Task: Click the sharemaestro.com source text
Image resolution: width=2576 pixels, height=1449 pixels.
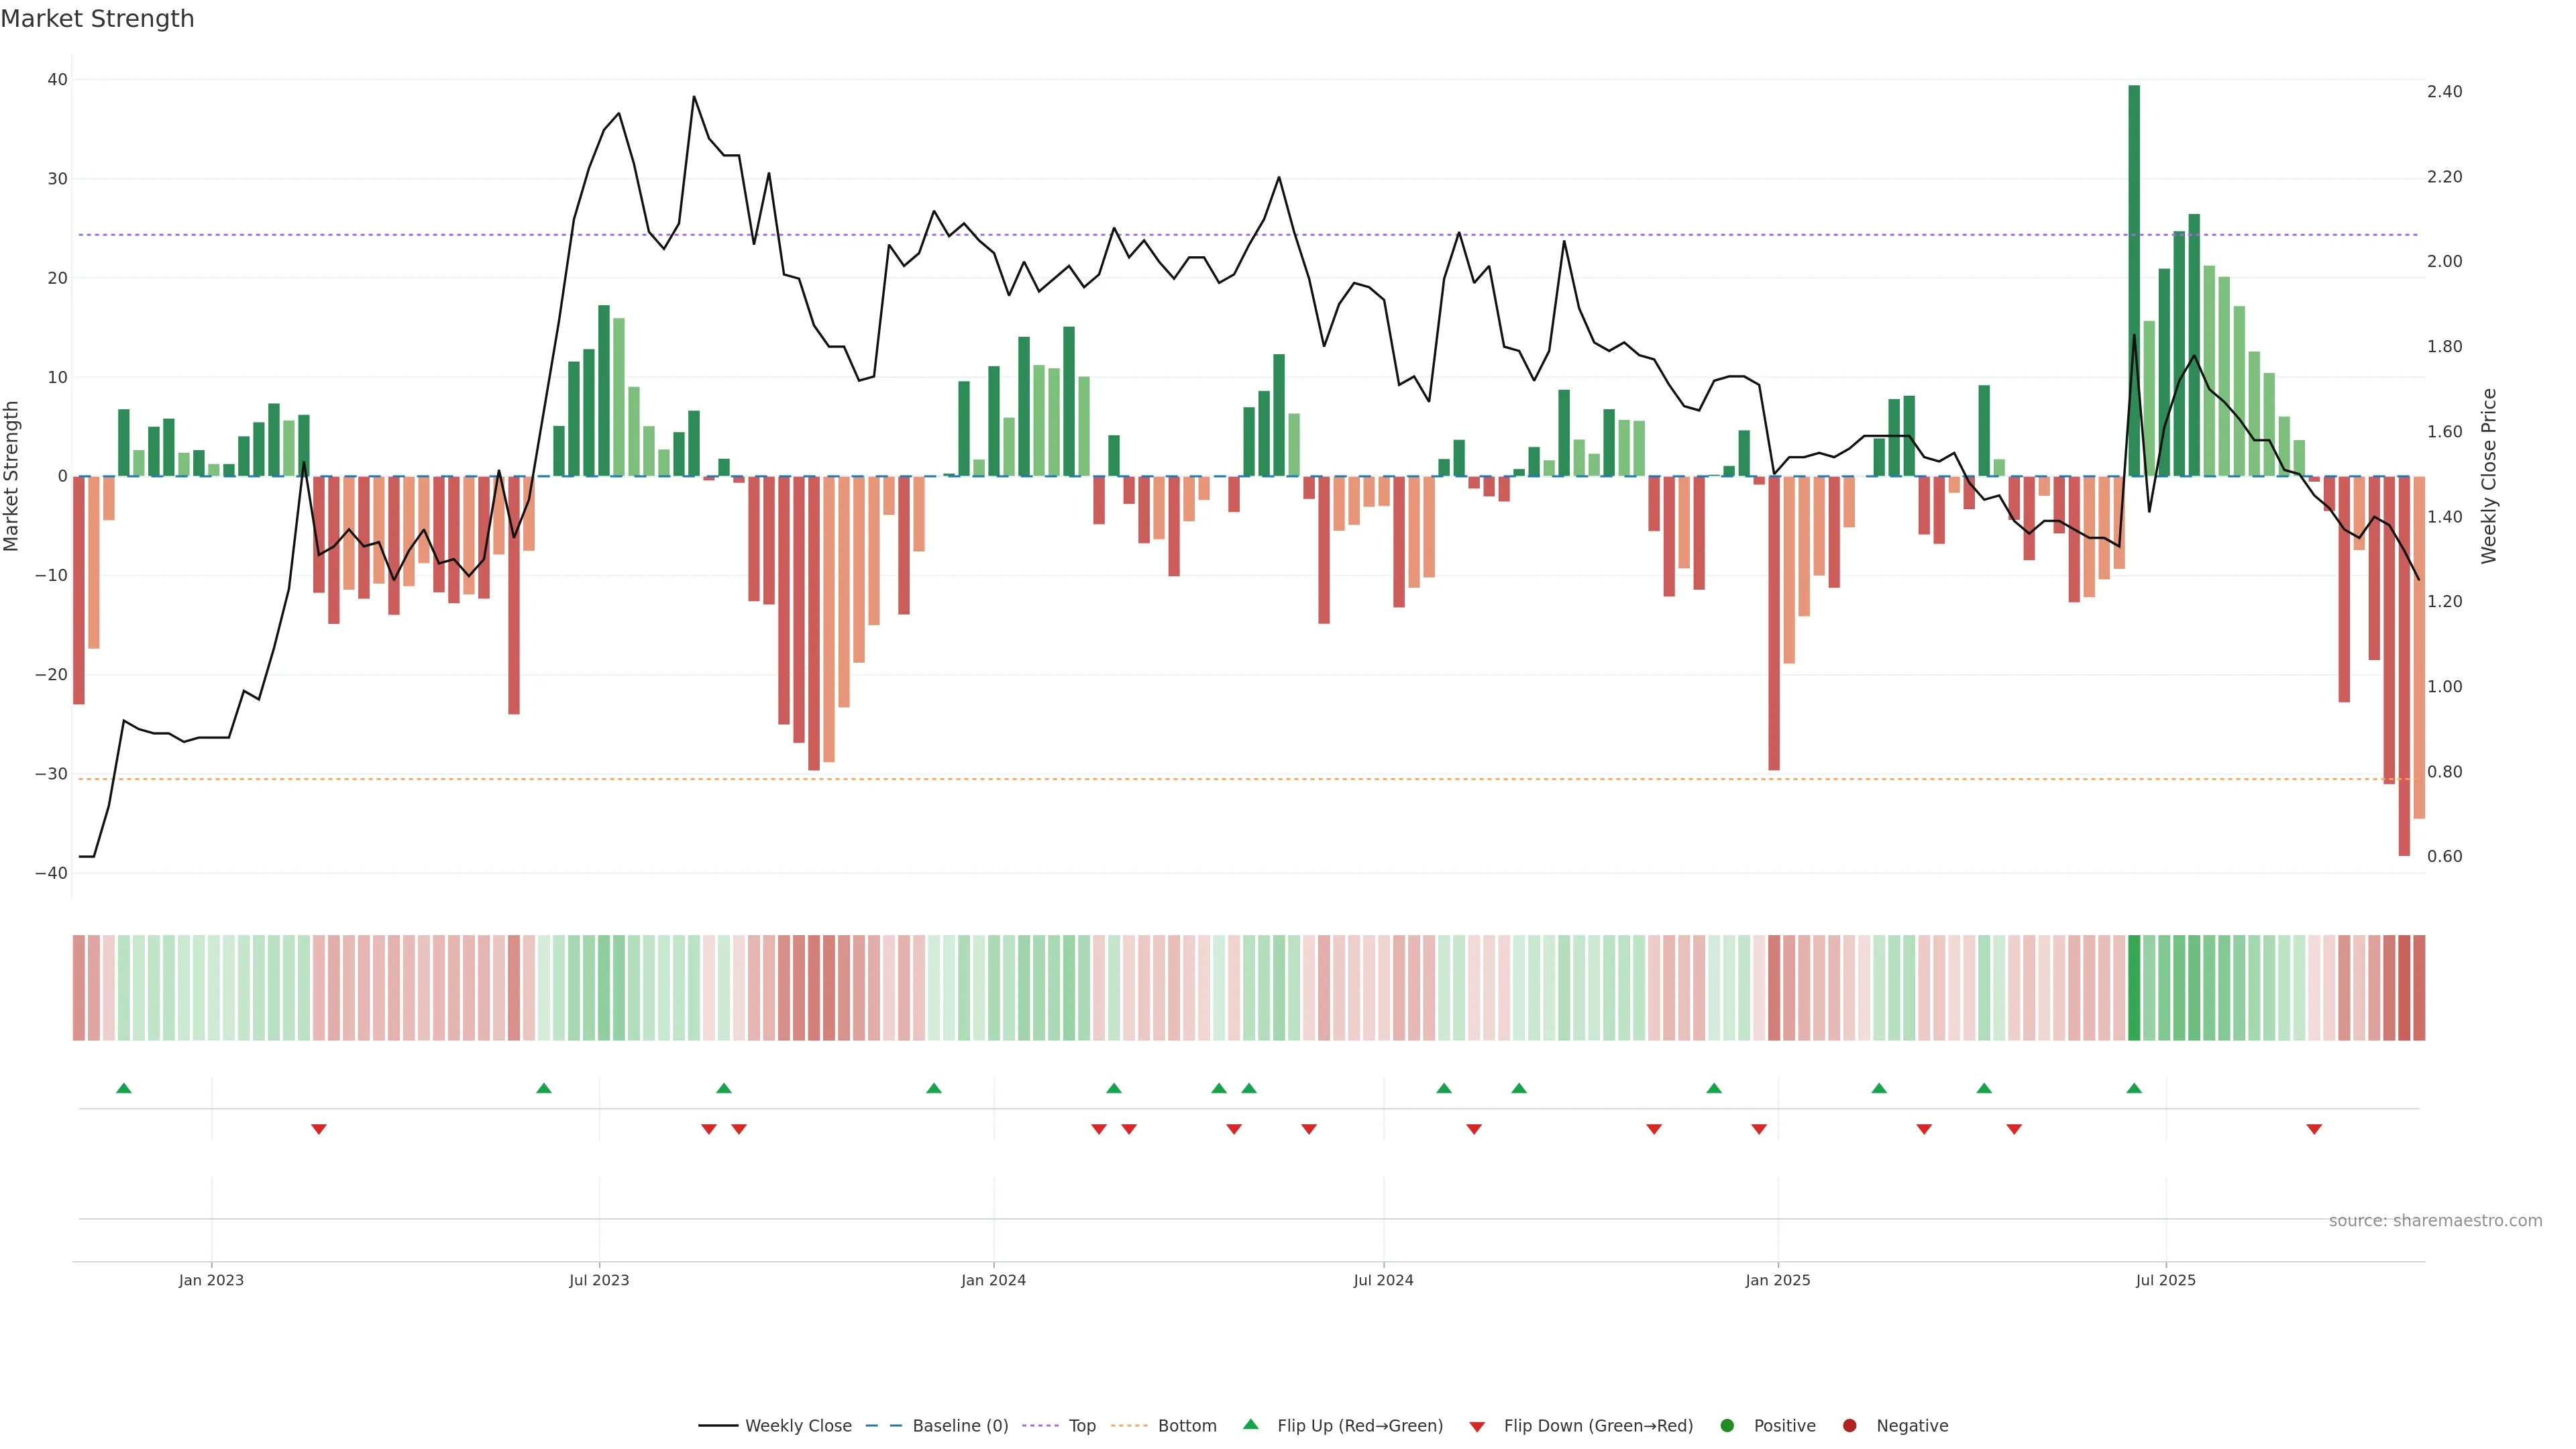Action: point(2435,1221)
